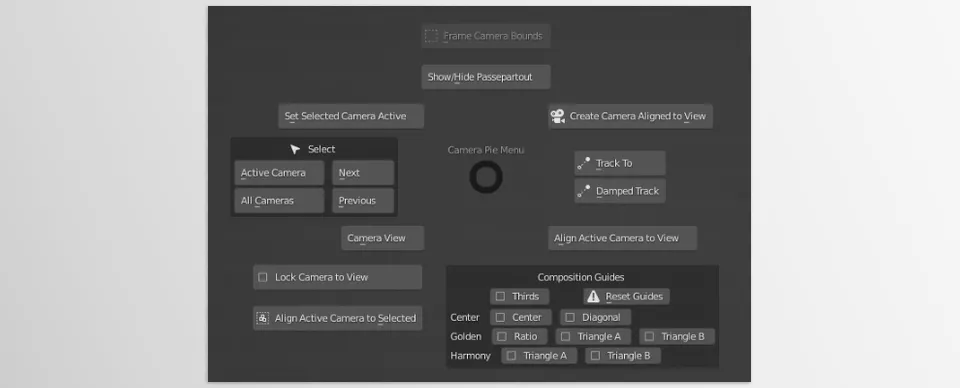Select the Active Camera button
The height and width of the screenshot is (388, 960).
279,173
